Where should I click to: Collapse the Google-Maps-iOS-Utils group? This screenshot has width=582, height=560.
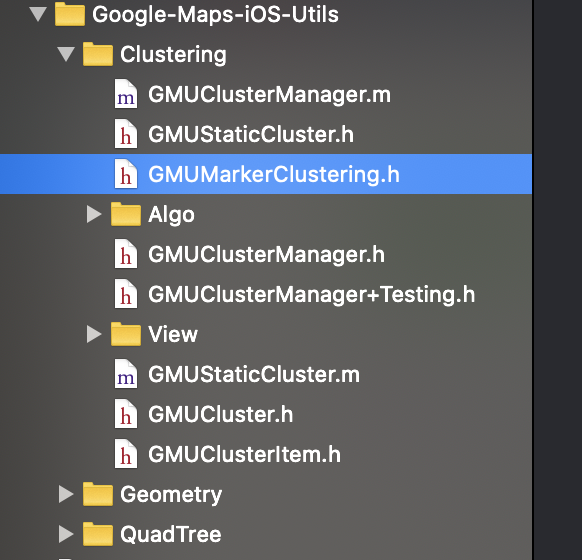(38, 14)
